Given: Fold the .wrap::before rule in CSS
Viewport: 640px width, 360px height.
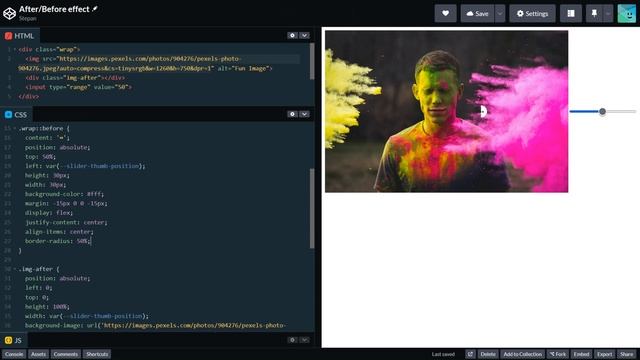Looking at the screenshot, I should coord(15,128).
